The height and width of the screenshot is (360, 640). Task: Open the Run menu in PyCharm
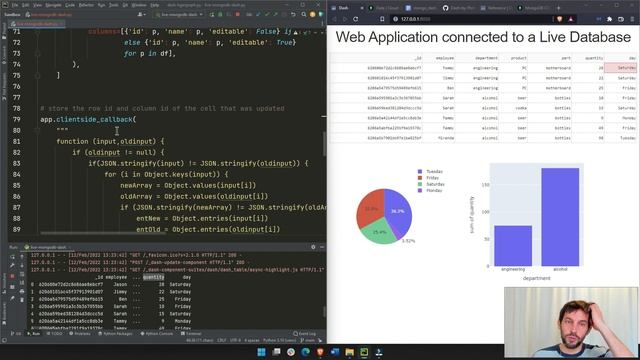point(101,5)
